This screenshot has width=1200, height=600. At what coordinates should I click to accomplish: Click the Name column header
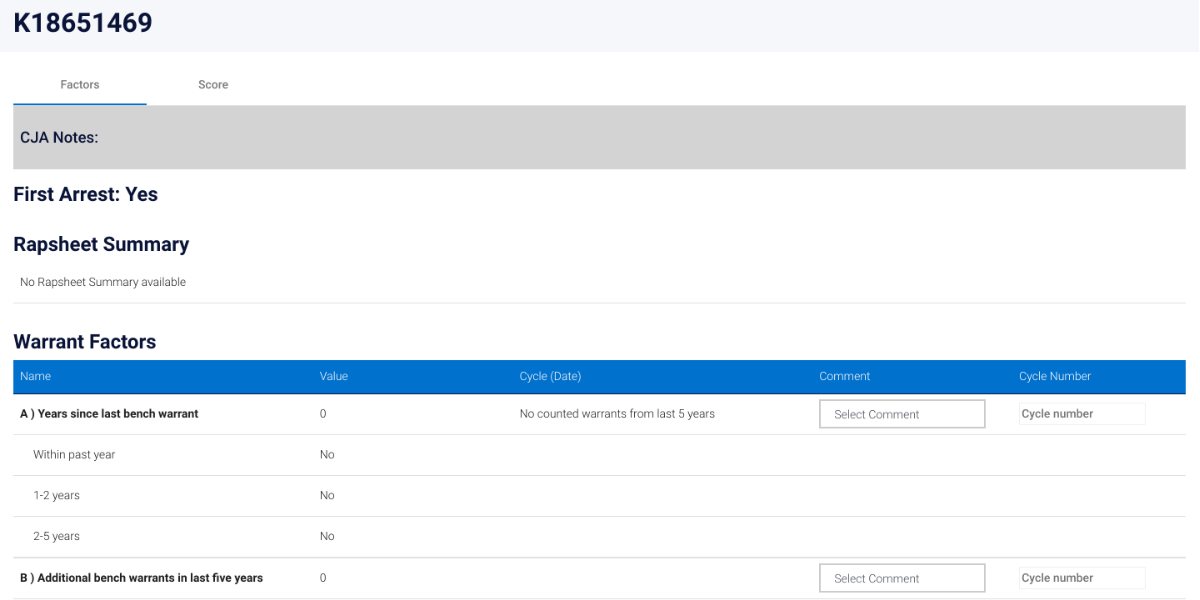[35, 377]
